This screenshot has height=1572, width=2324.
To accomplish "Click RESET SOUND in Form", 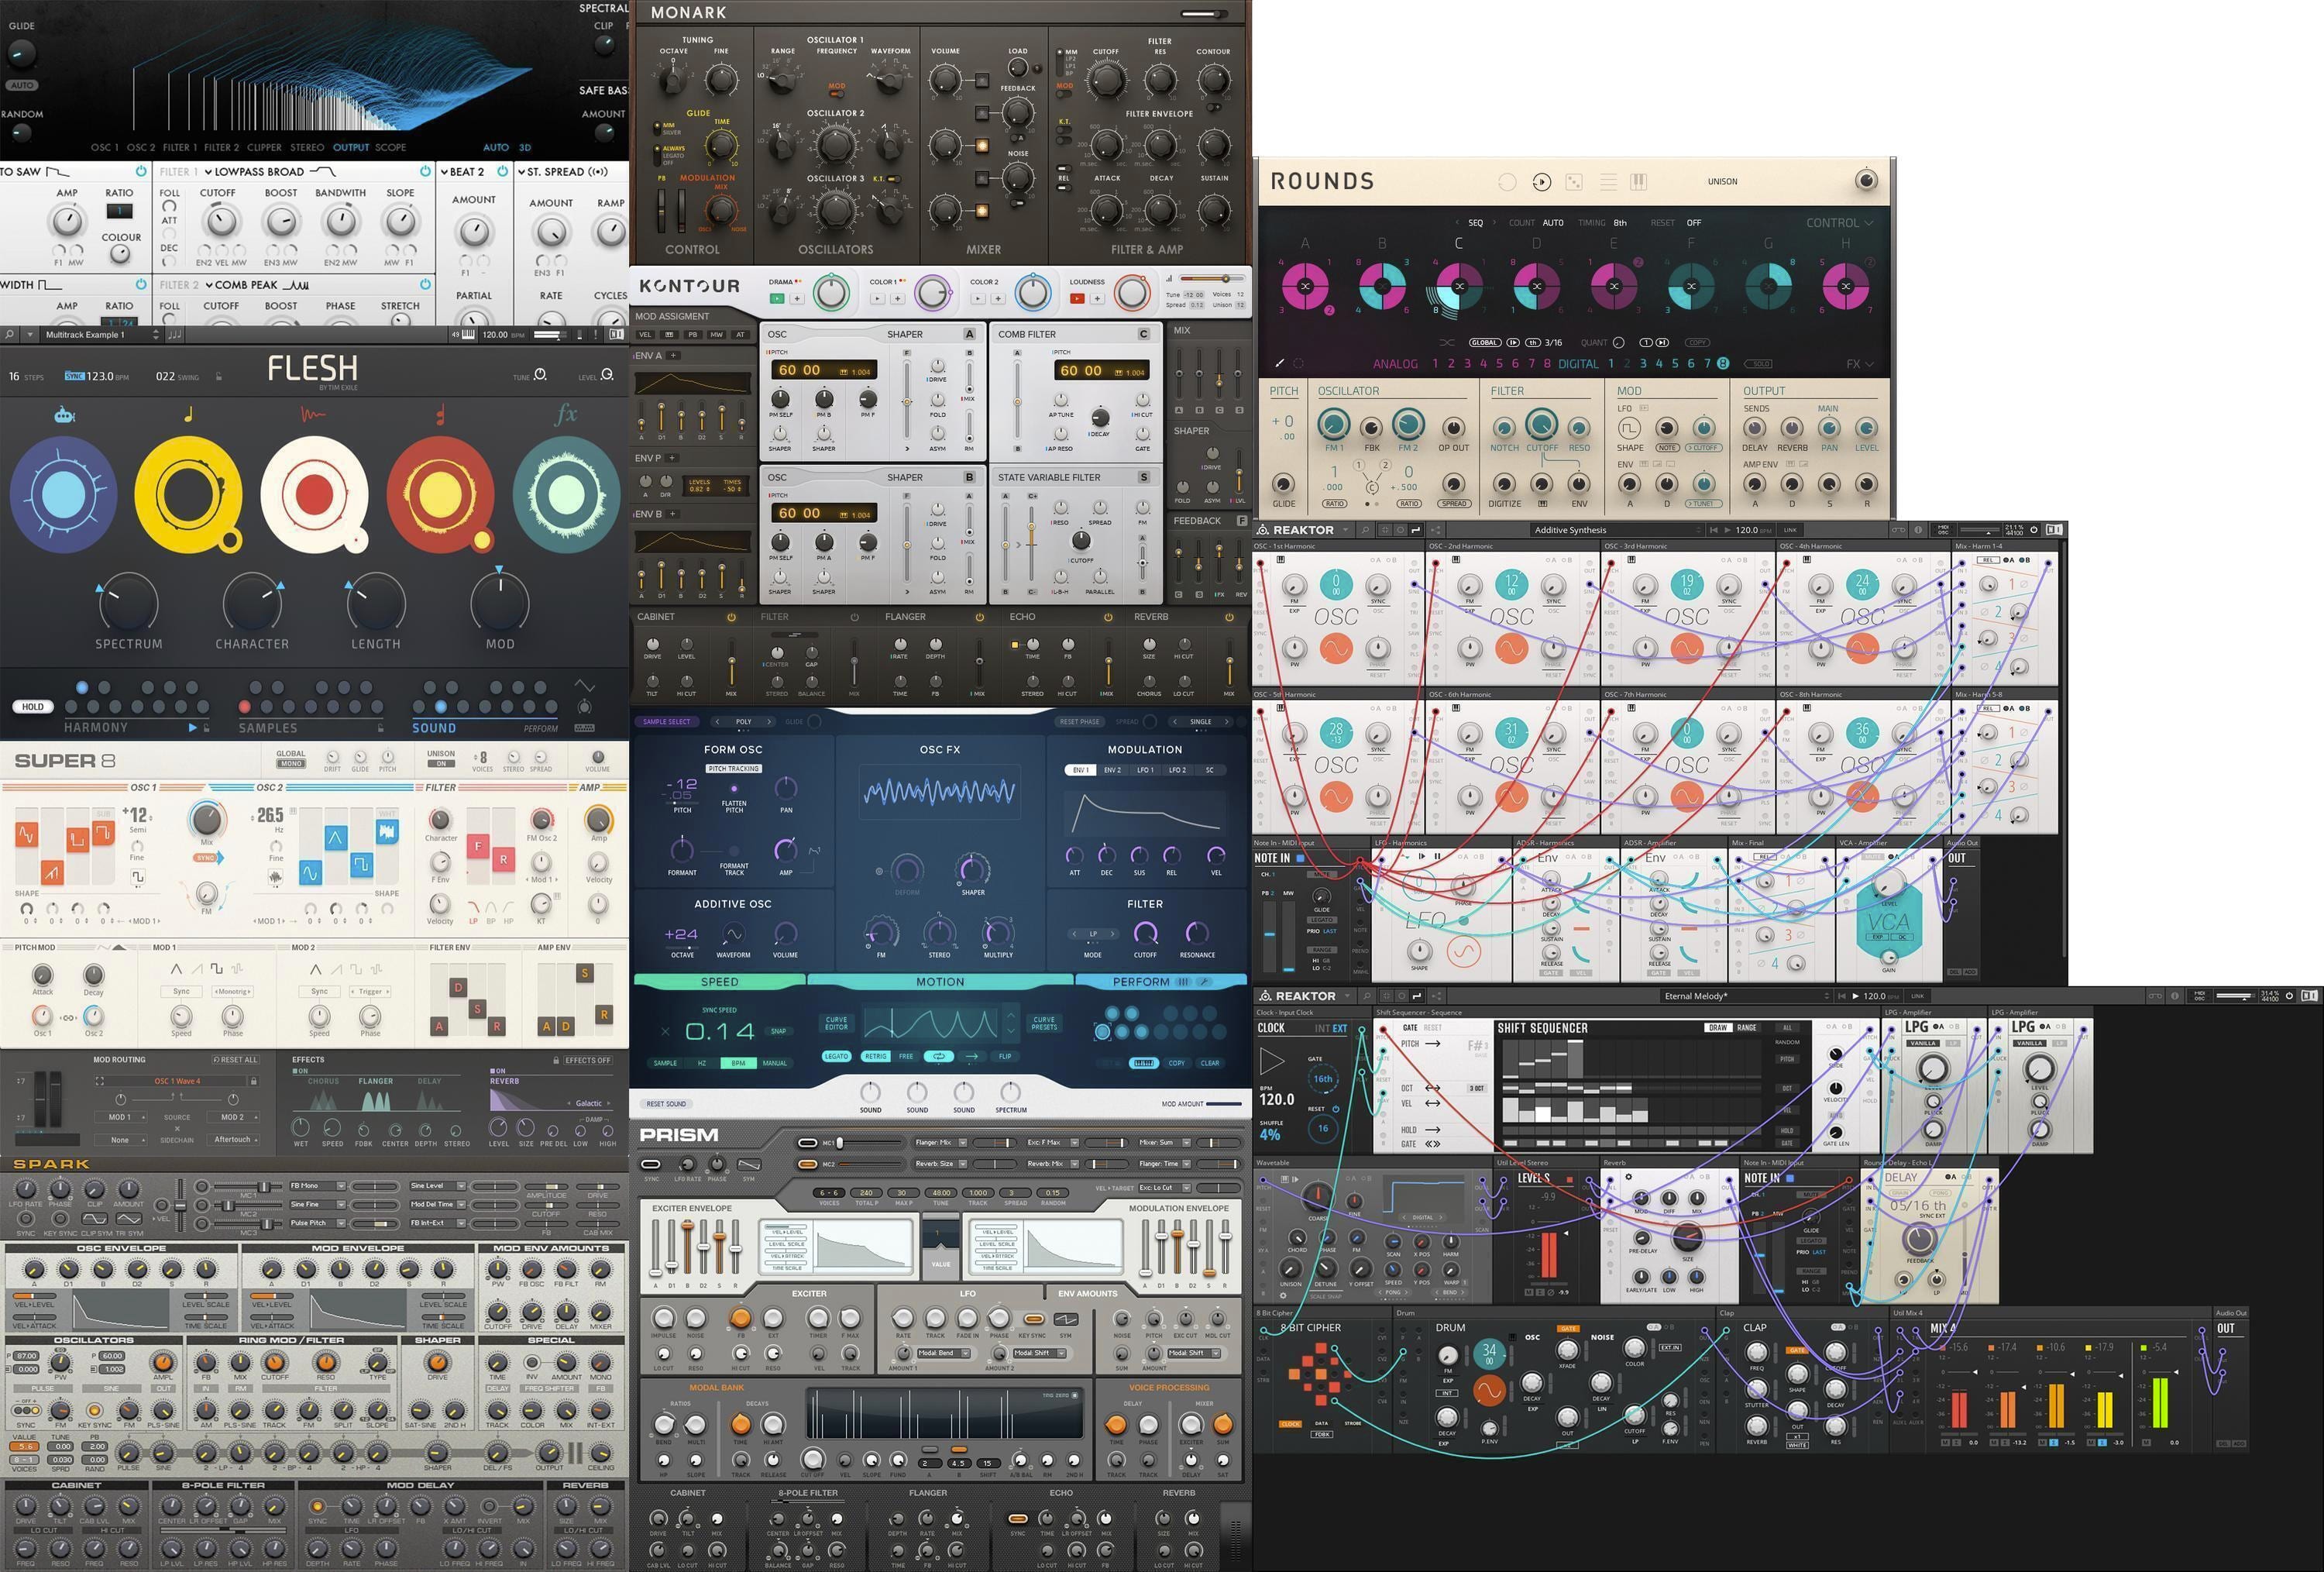I will [666, 1104].
